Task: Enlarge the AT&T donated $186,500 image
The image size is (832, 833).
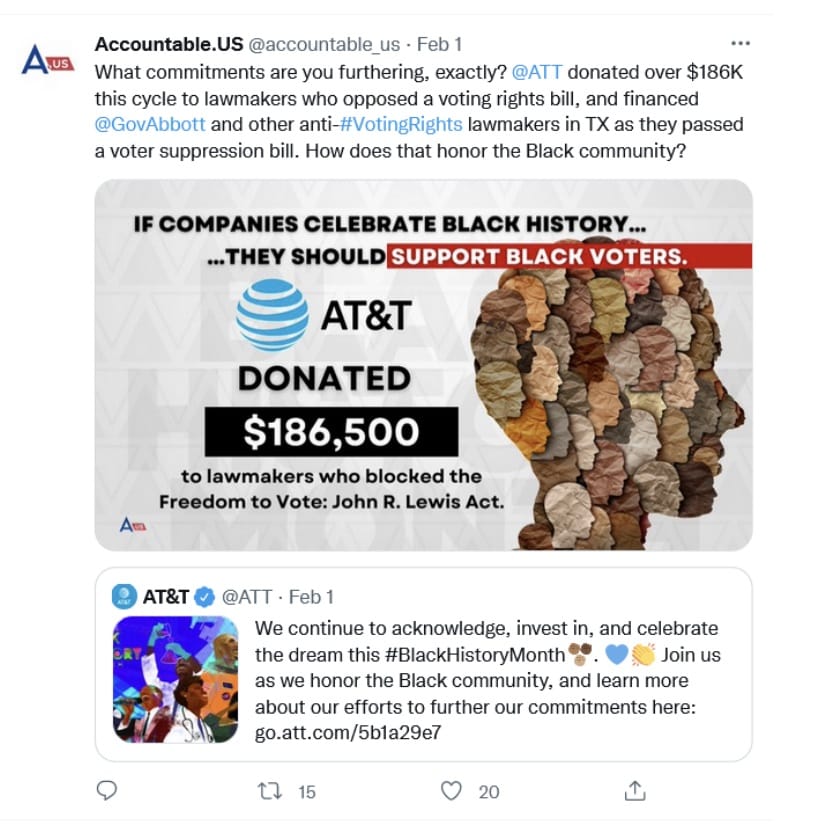Action: (x=423, y=365)
